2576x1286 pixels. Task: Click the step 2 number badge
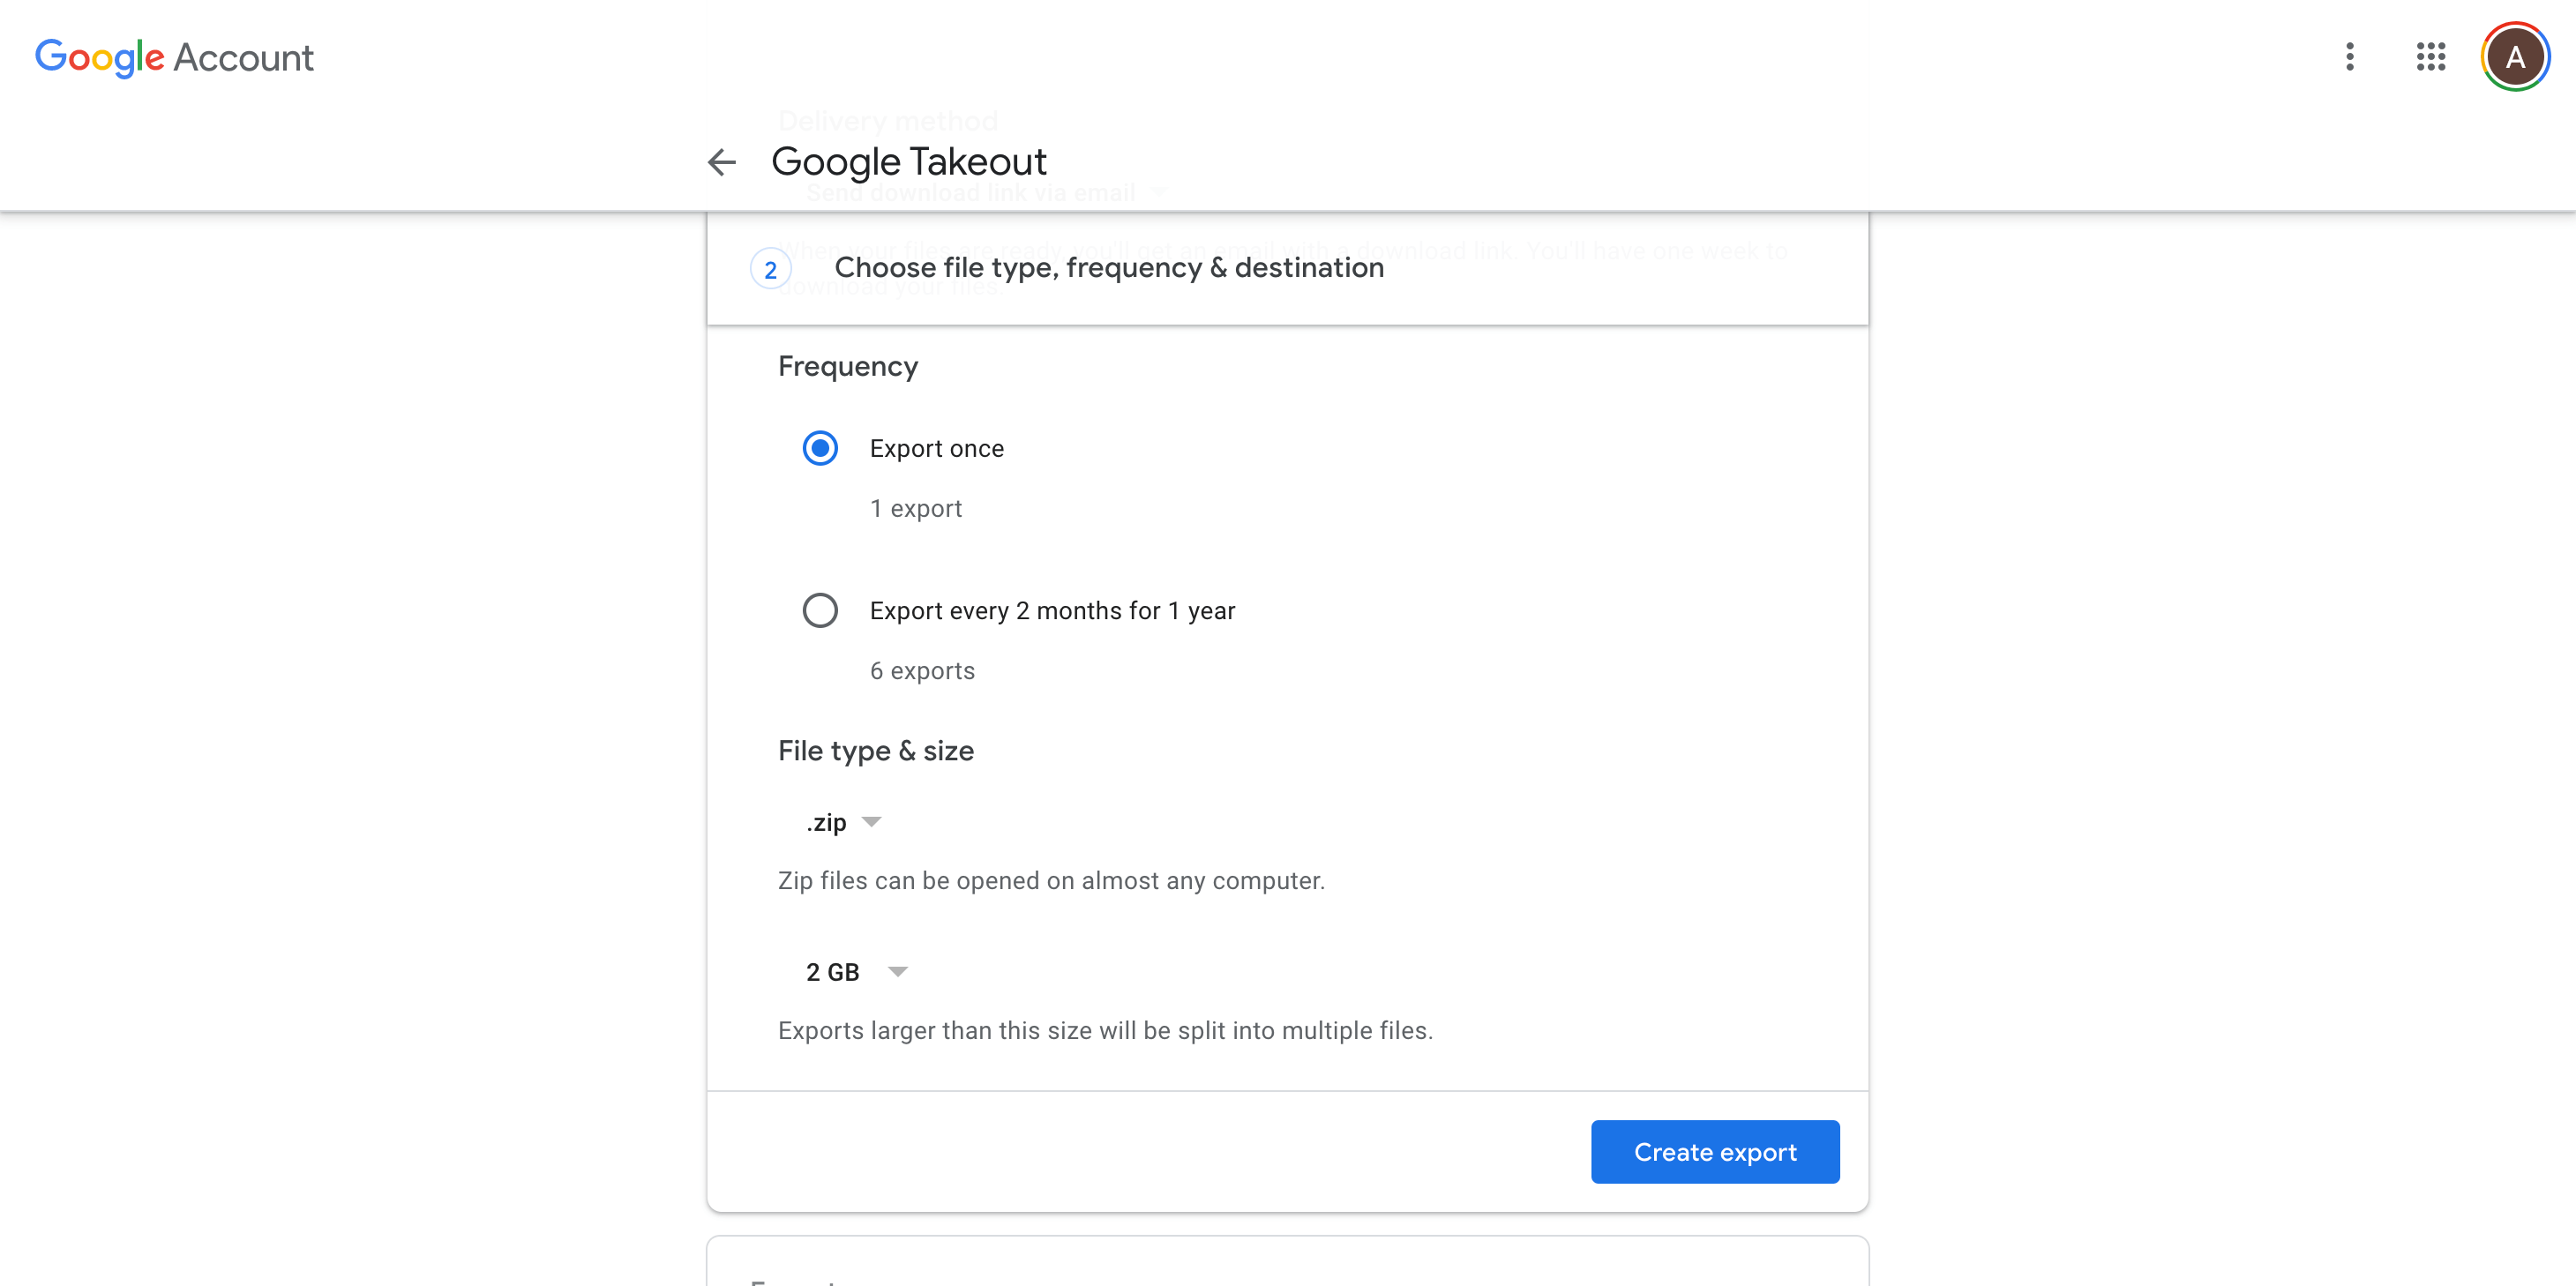[770, 269]
